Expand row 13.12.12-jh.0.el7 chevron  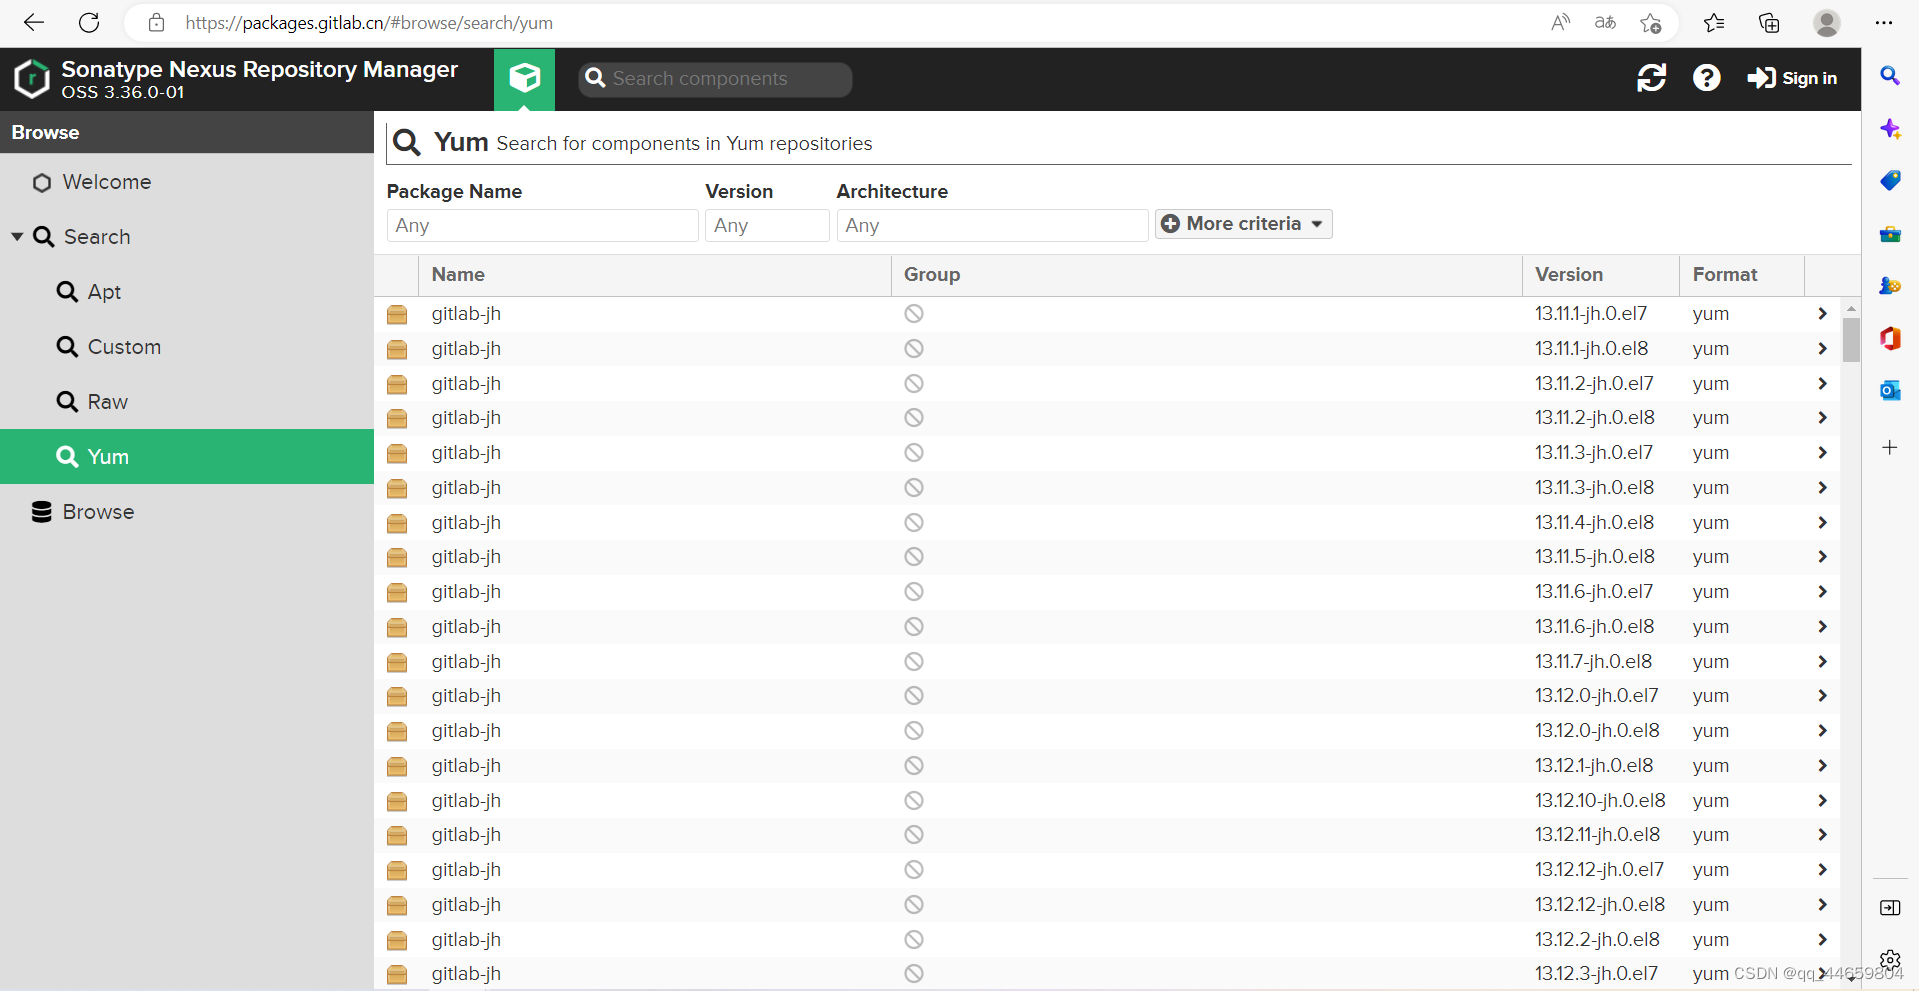1822,870
